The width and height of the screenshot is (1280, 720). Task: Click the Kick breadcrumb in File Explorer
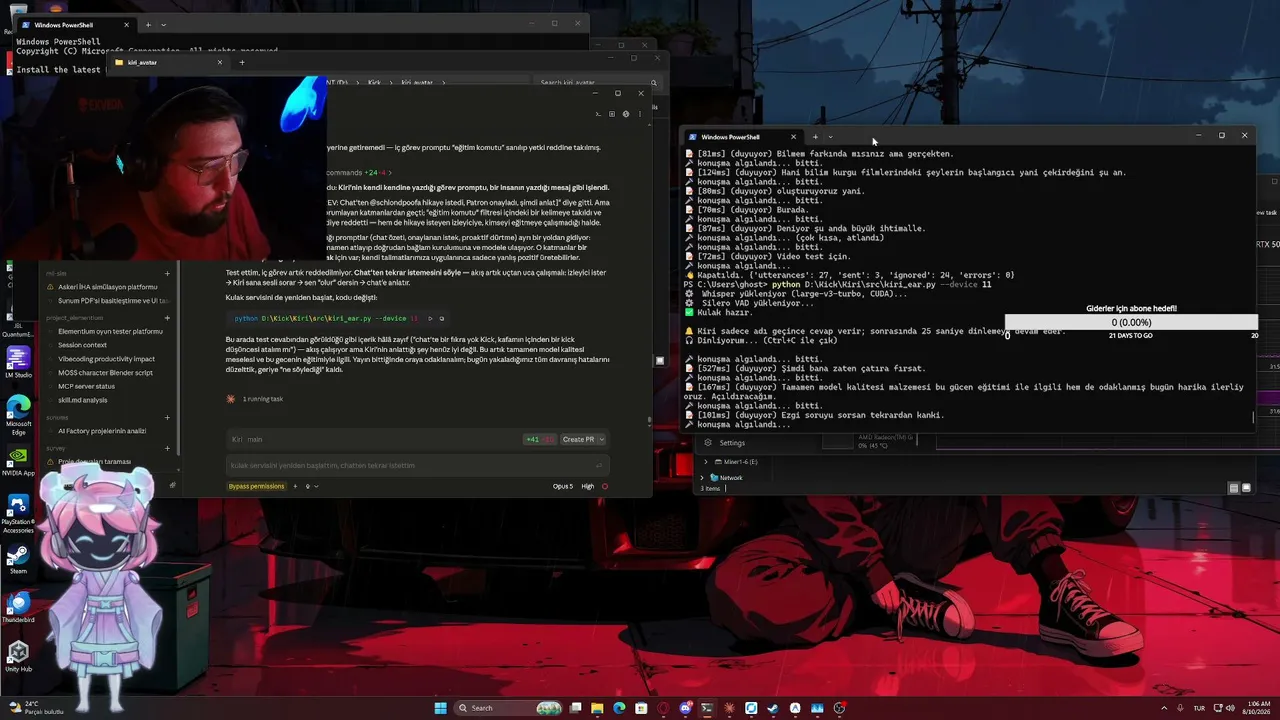tap(374, 82)
